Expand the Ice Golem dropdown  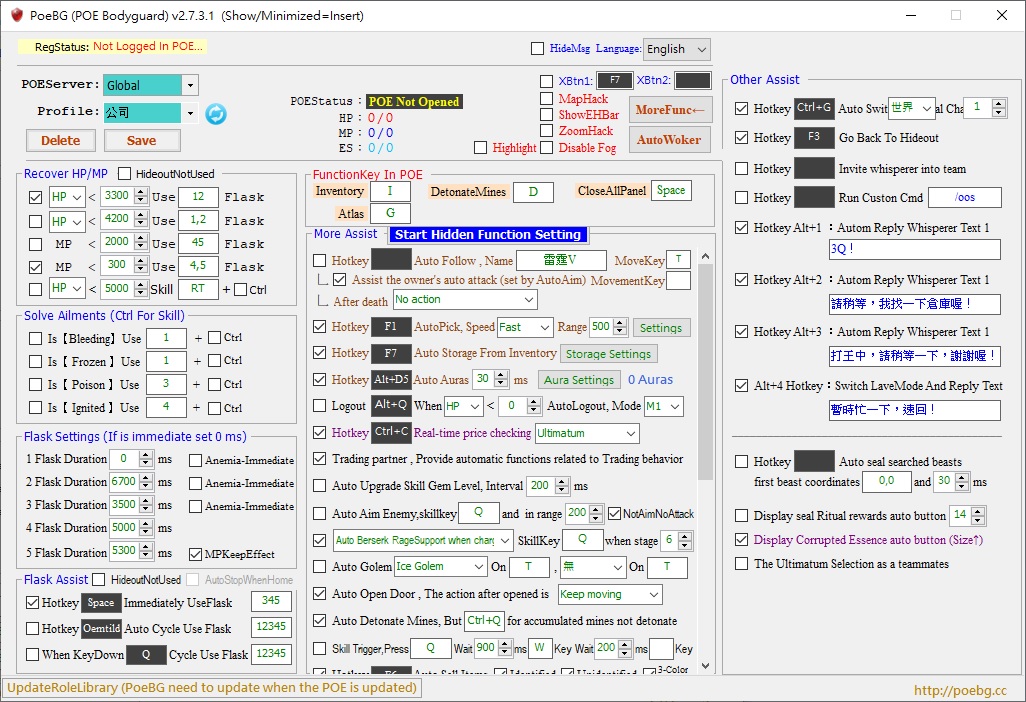click(440, 567)
